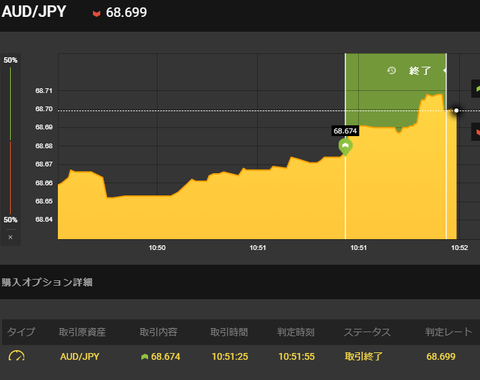Click the 判定レート value 68.699
The width and height of the screenshot is (480, 380).
pos(441,357)
